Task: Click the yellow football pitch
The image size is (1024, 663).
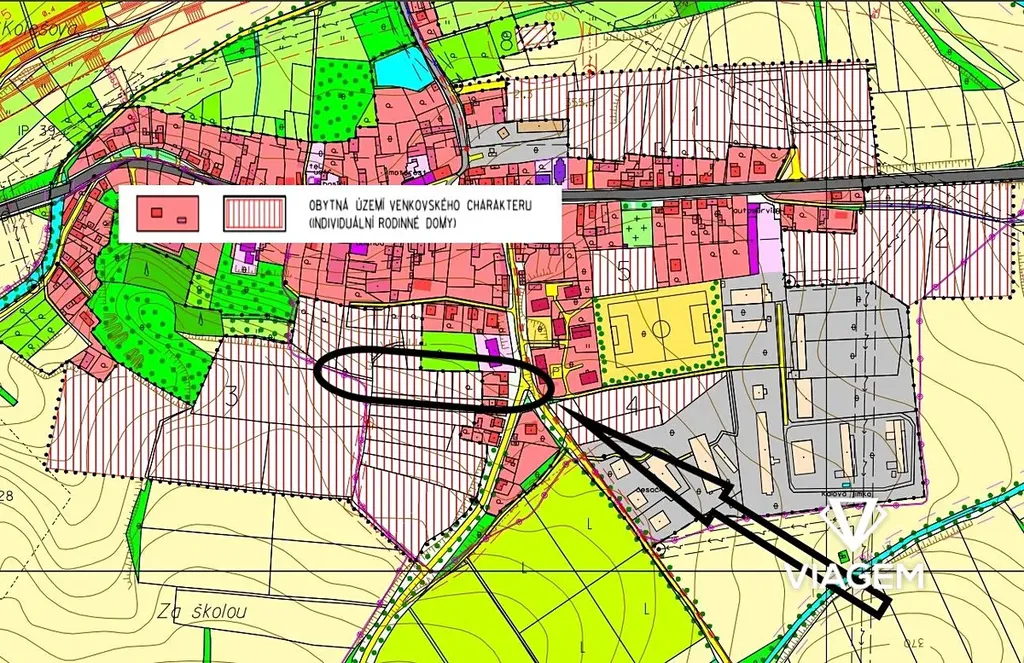Action: [657, 328]
